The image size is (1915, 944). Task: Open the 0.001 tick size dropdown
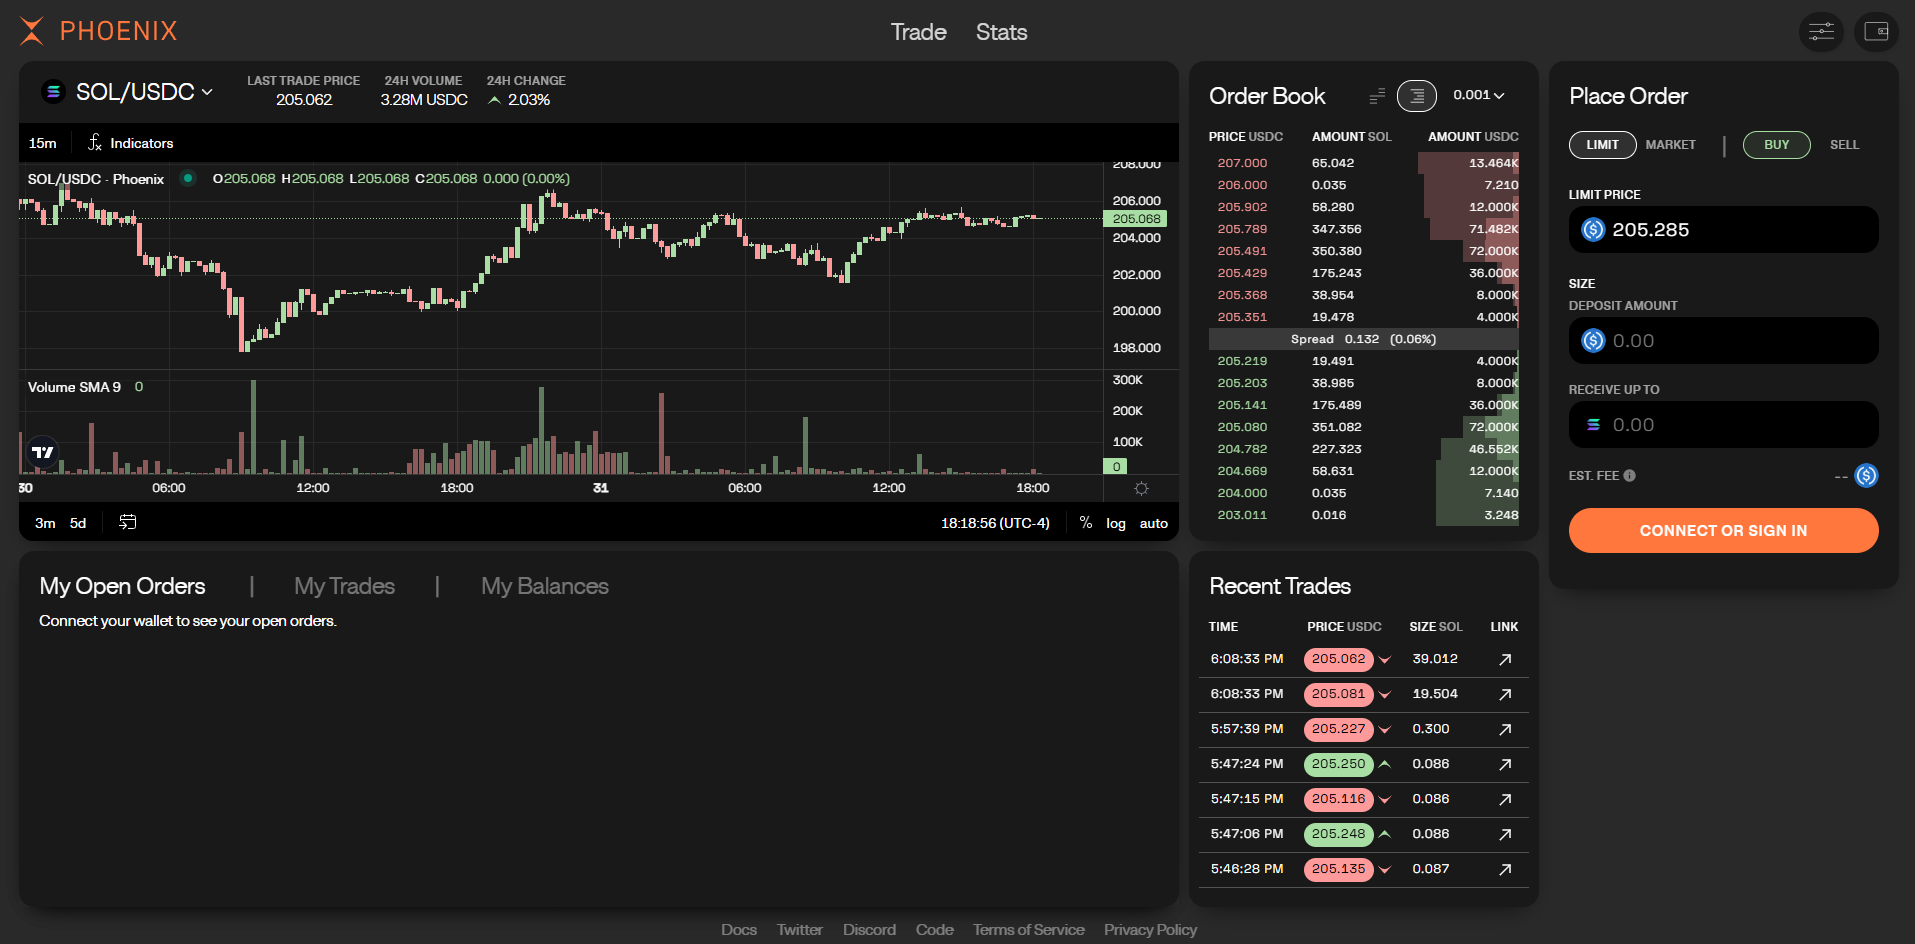pyautogui.click(x=1478, y=95)
